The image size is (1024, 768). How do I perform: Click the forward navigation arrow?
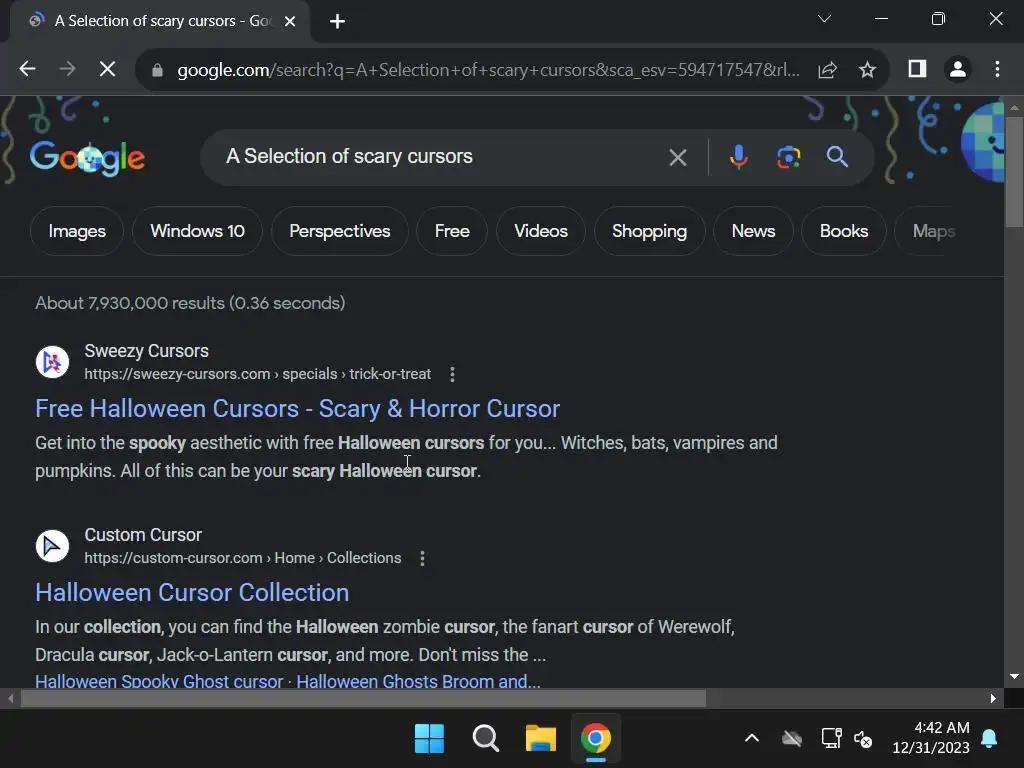click(67, 69)
